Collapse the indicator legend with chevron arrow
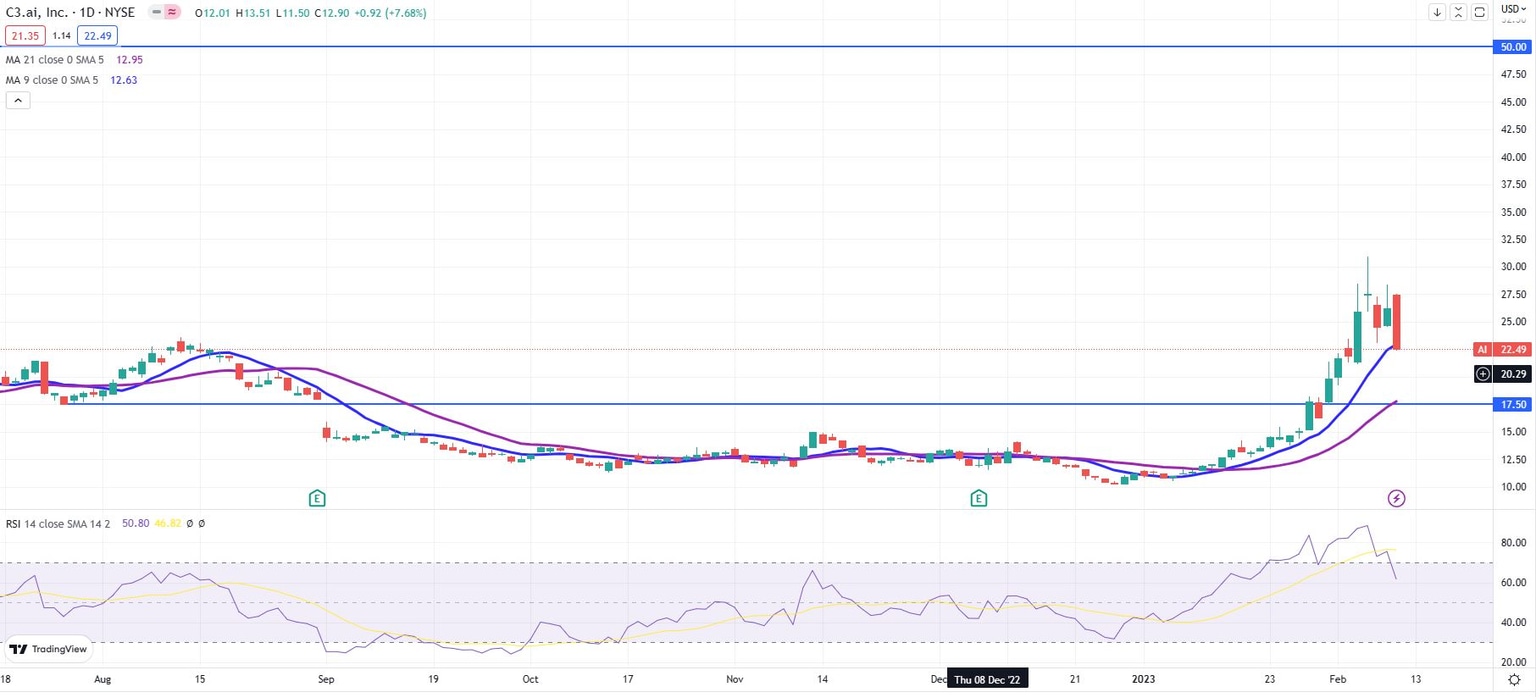 pos(18,100)
